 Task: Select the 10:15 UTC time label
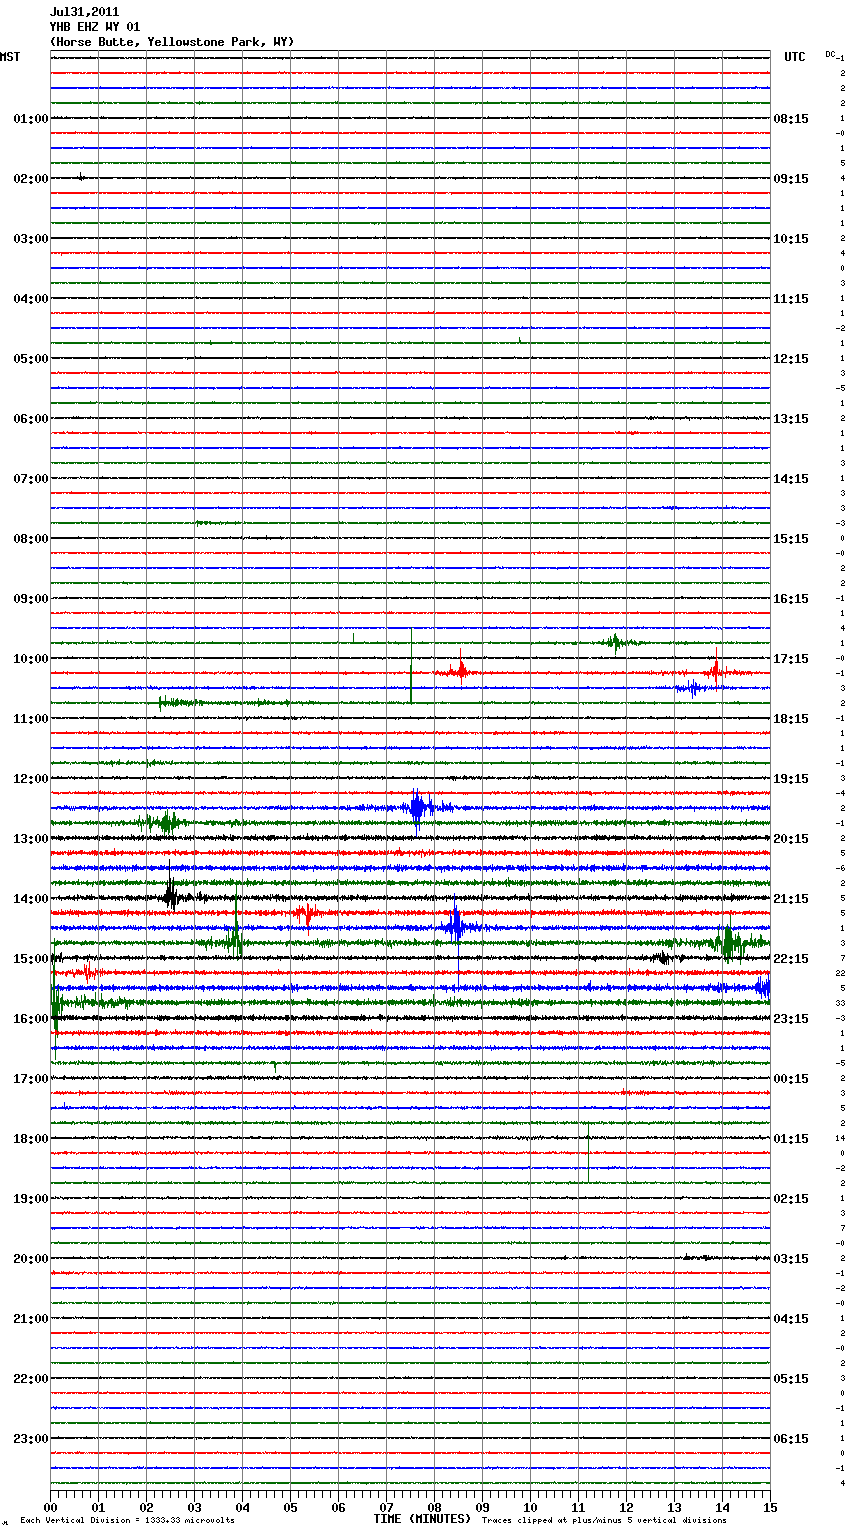point(791,239)
